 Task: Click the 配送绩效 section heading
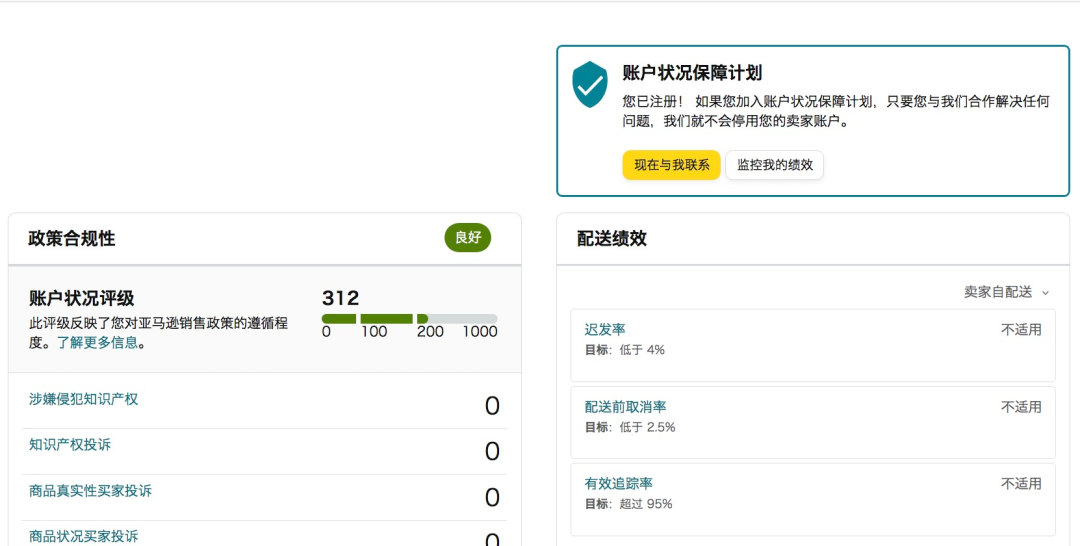point(612,239)
